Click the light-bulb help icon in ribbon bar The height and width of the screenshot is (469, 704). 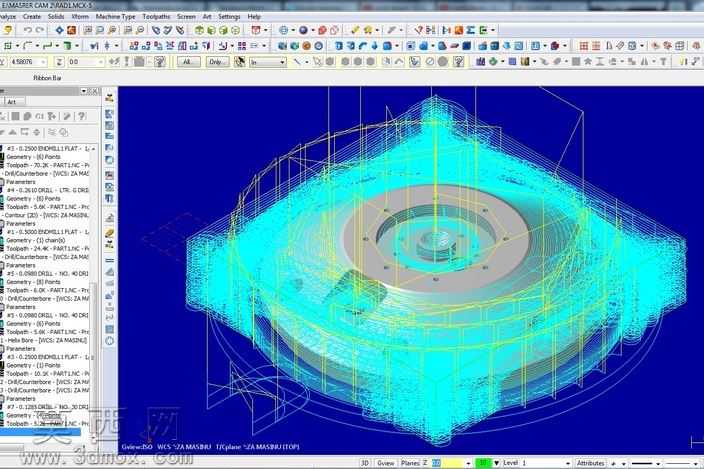click(458, 62)
